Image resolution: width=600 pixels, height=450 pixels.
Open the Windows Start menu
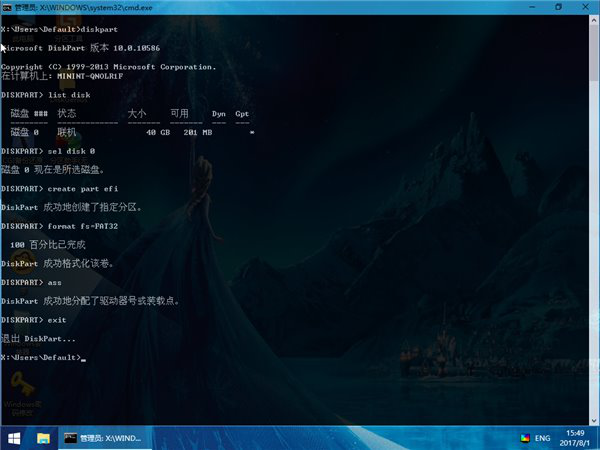click(x=15, y=438)
